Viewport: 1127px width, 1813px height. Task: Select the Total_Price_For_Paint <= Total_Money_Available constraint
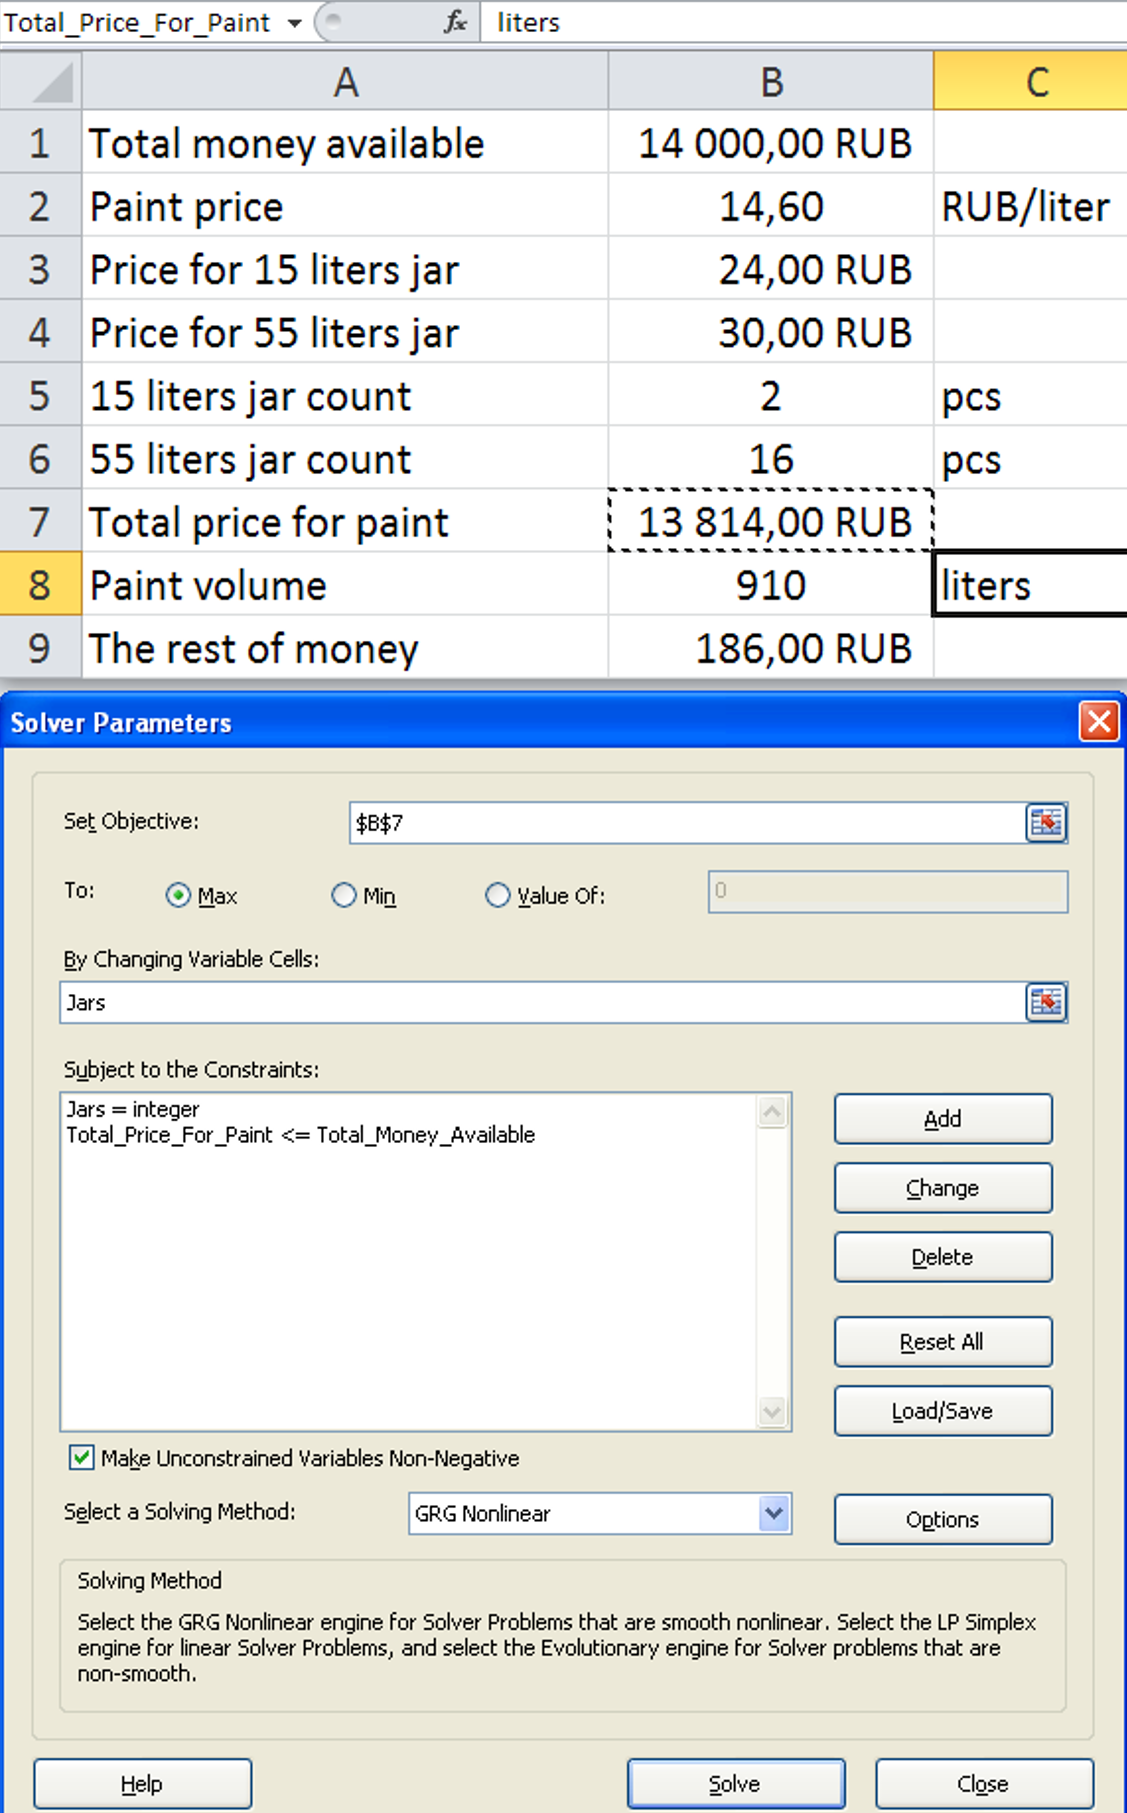pos(300,1135)
